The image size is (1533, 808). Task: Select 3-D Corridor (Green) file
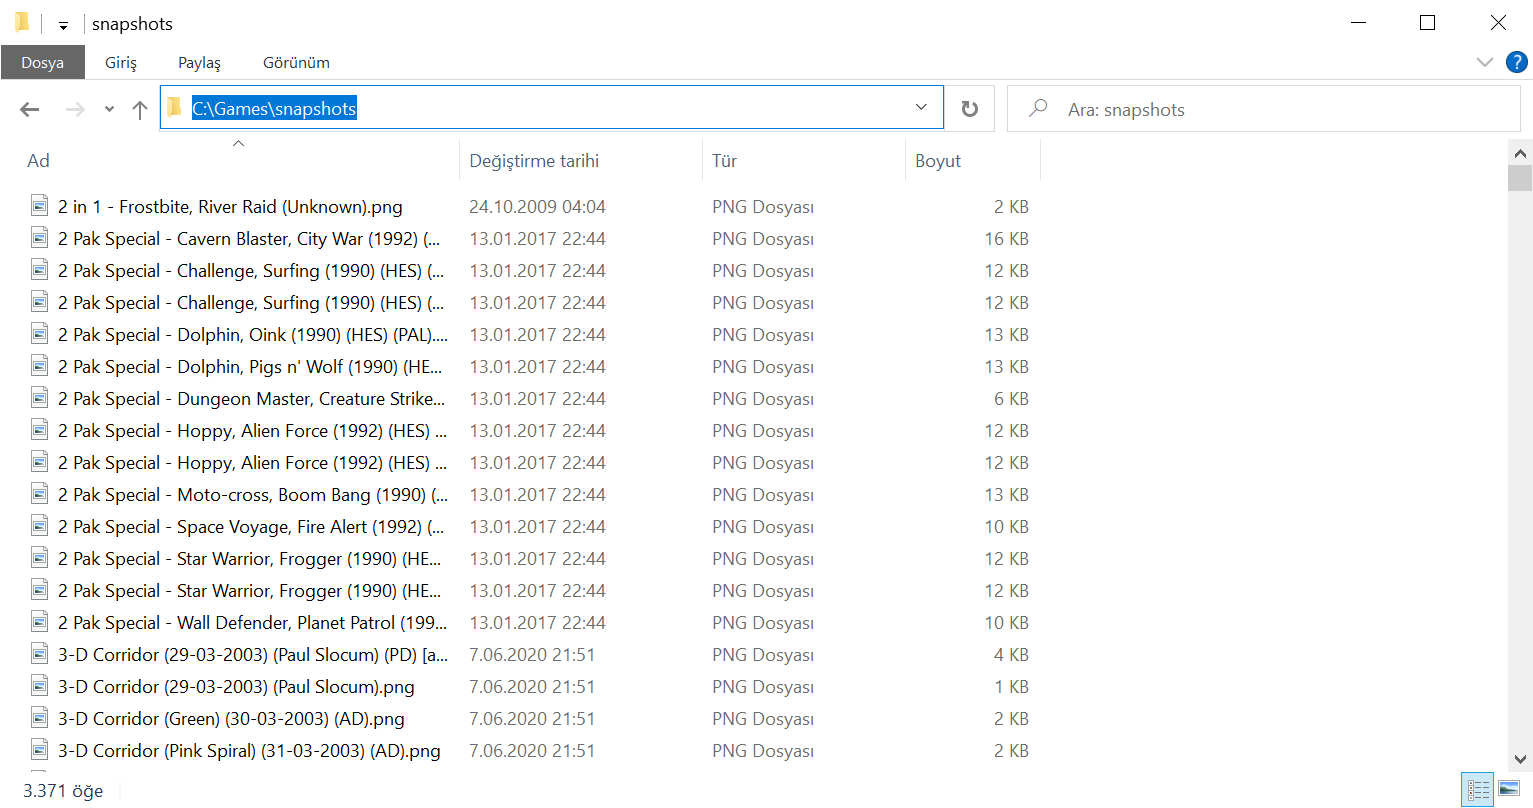[x=231, y=719]
